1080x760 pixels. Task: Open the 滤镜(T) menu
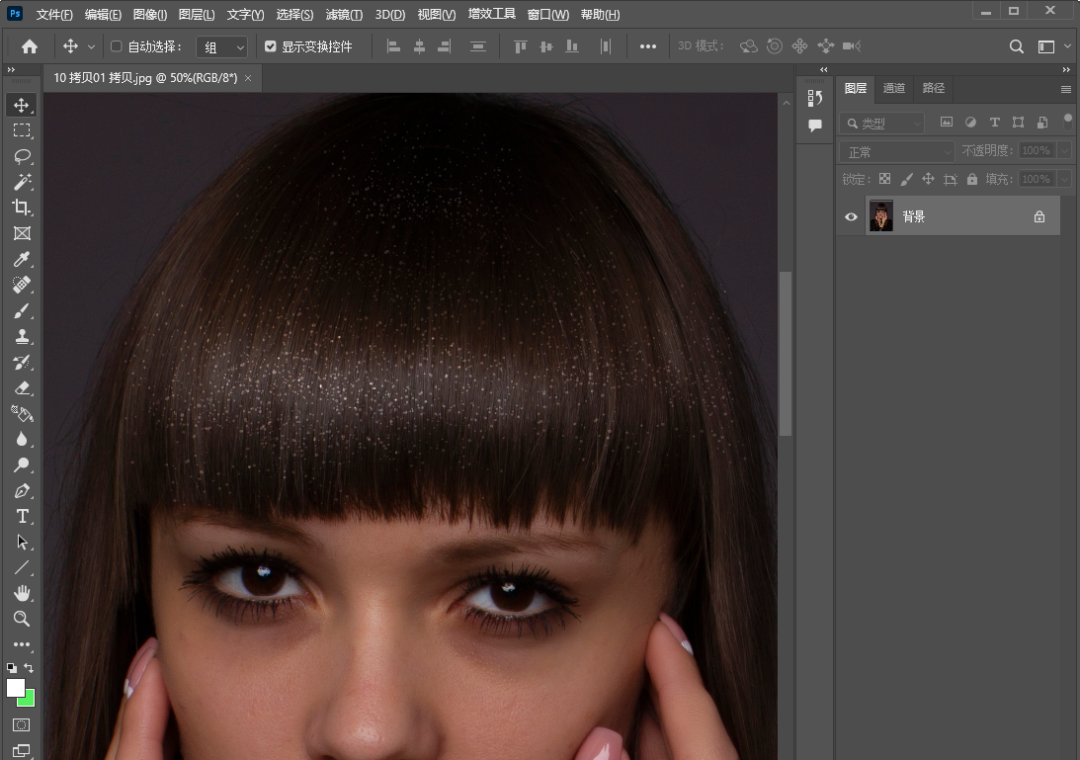(344, 15)
